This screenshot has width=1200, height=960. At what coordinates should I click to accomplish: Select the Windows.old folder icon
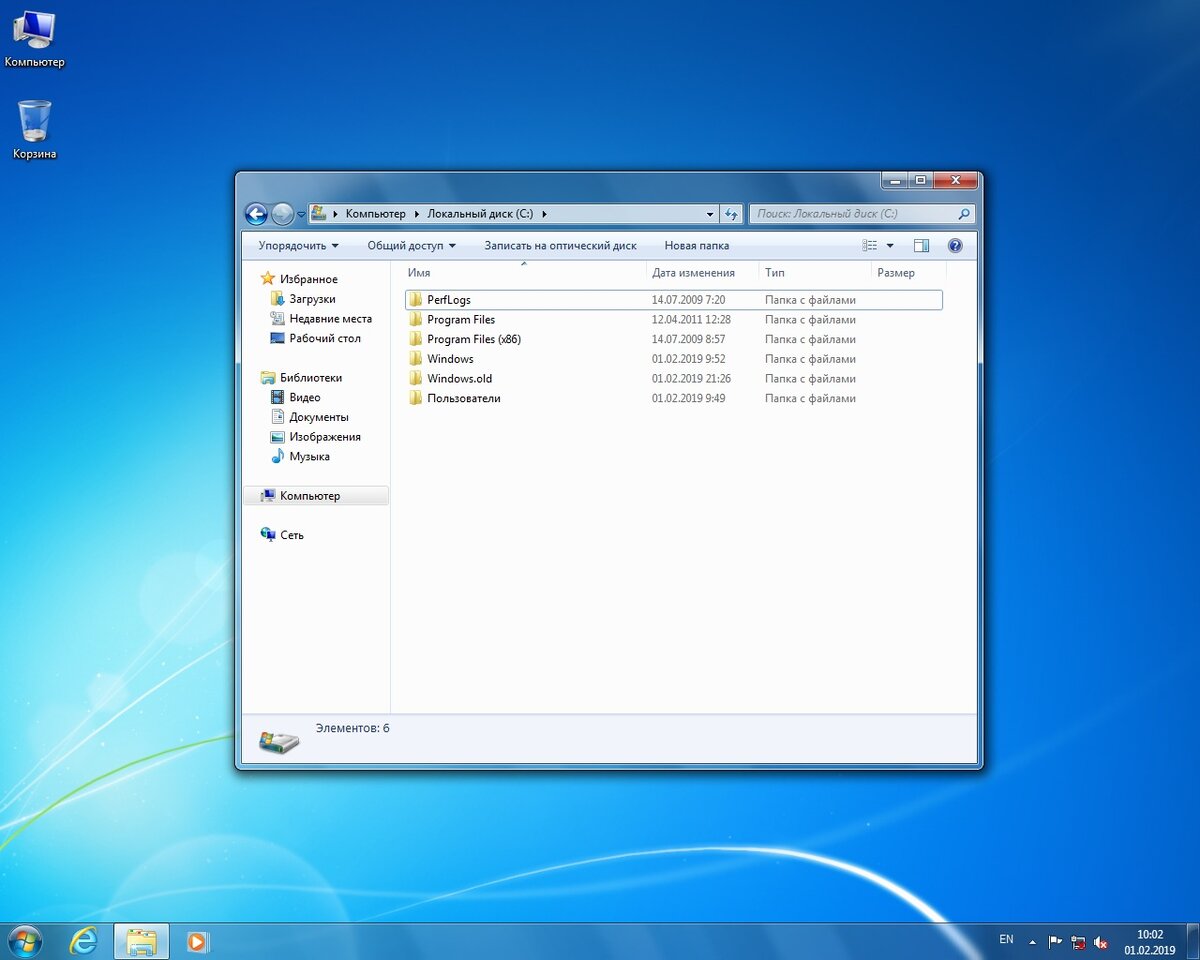[415, 378]
